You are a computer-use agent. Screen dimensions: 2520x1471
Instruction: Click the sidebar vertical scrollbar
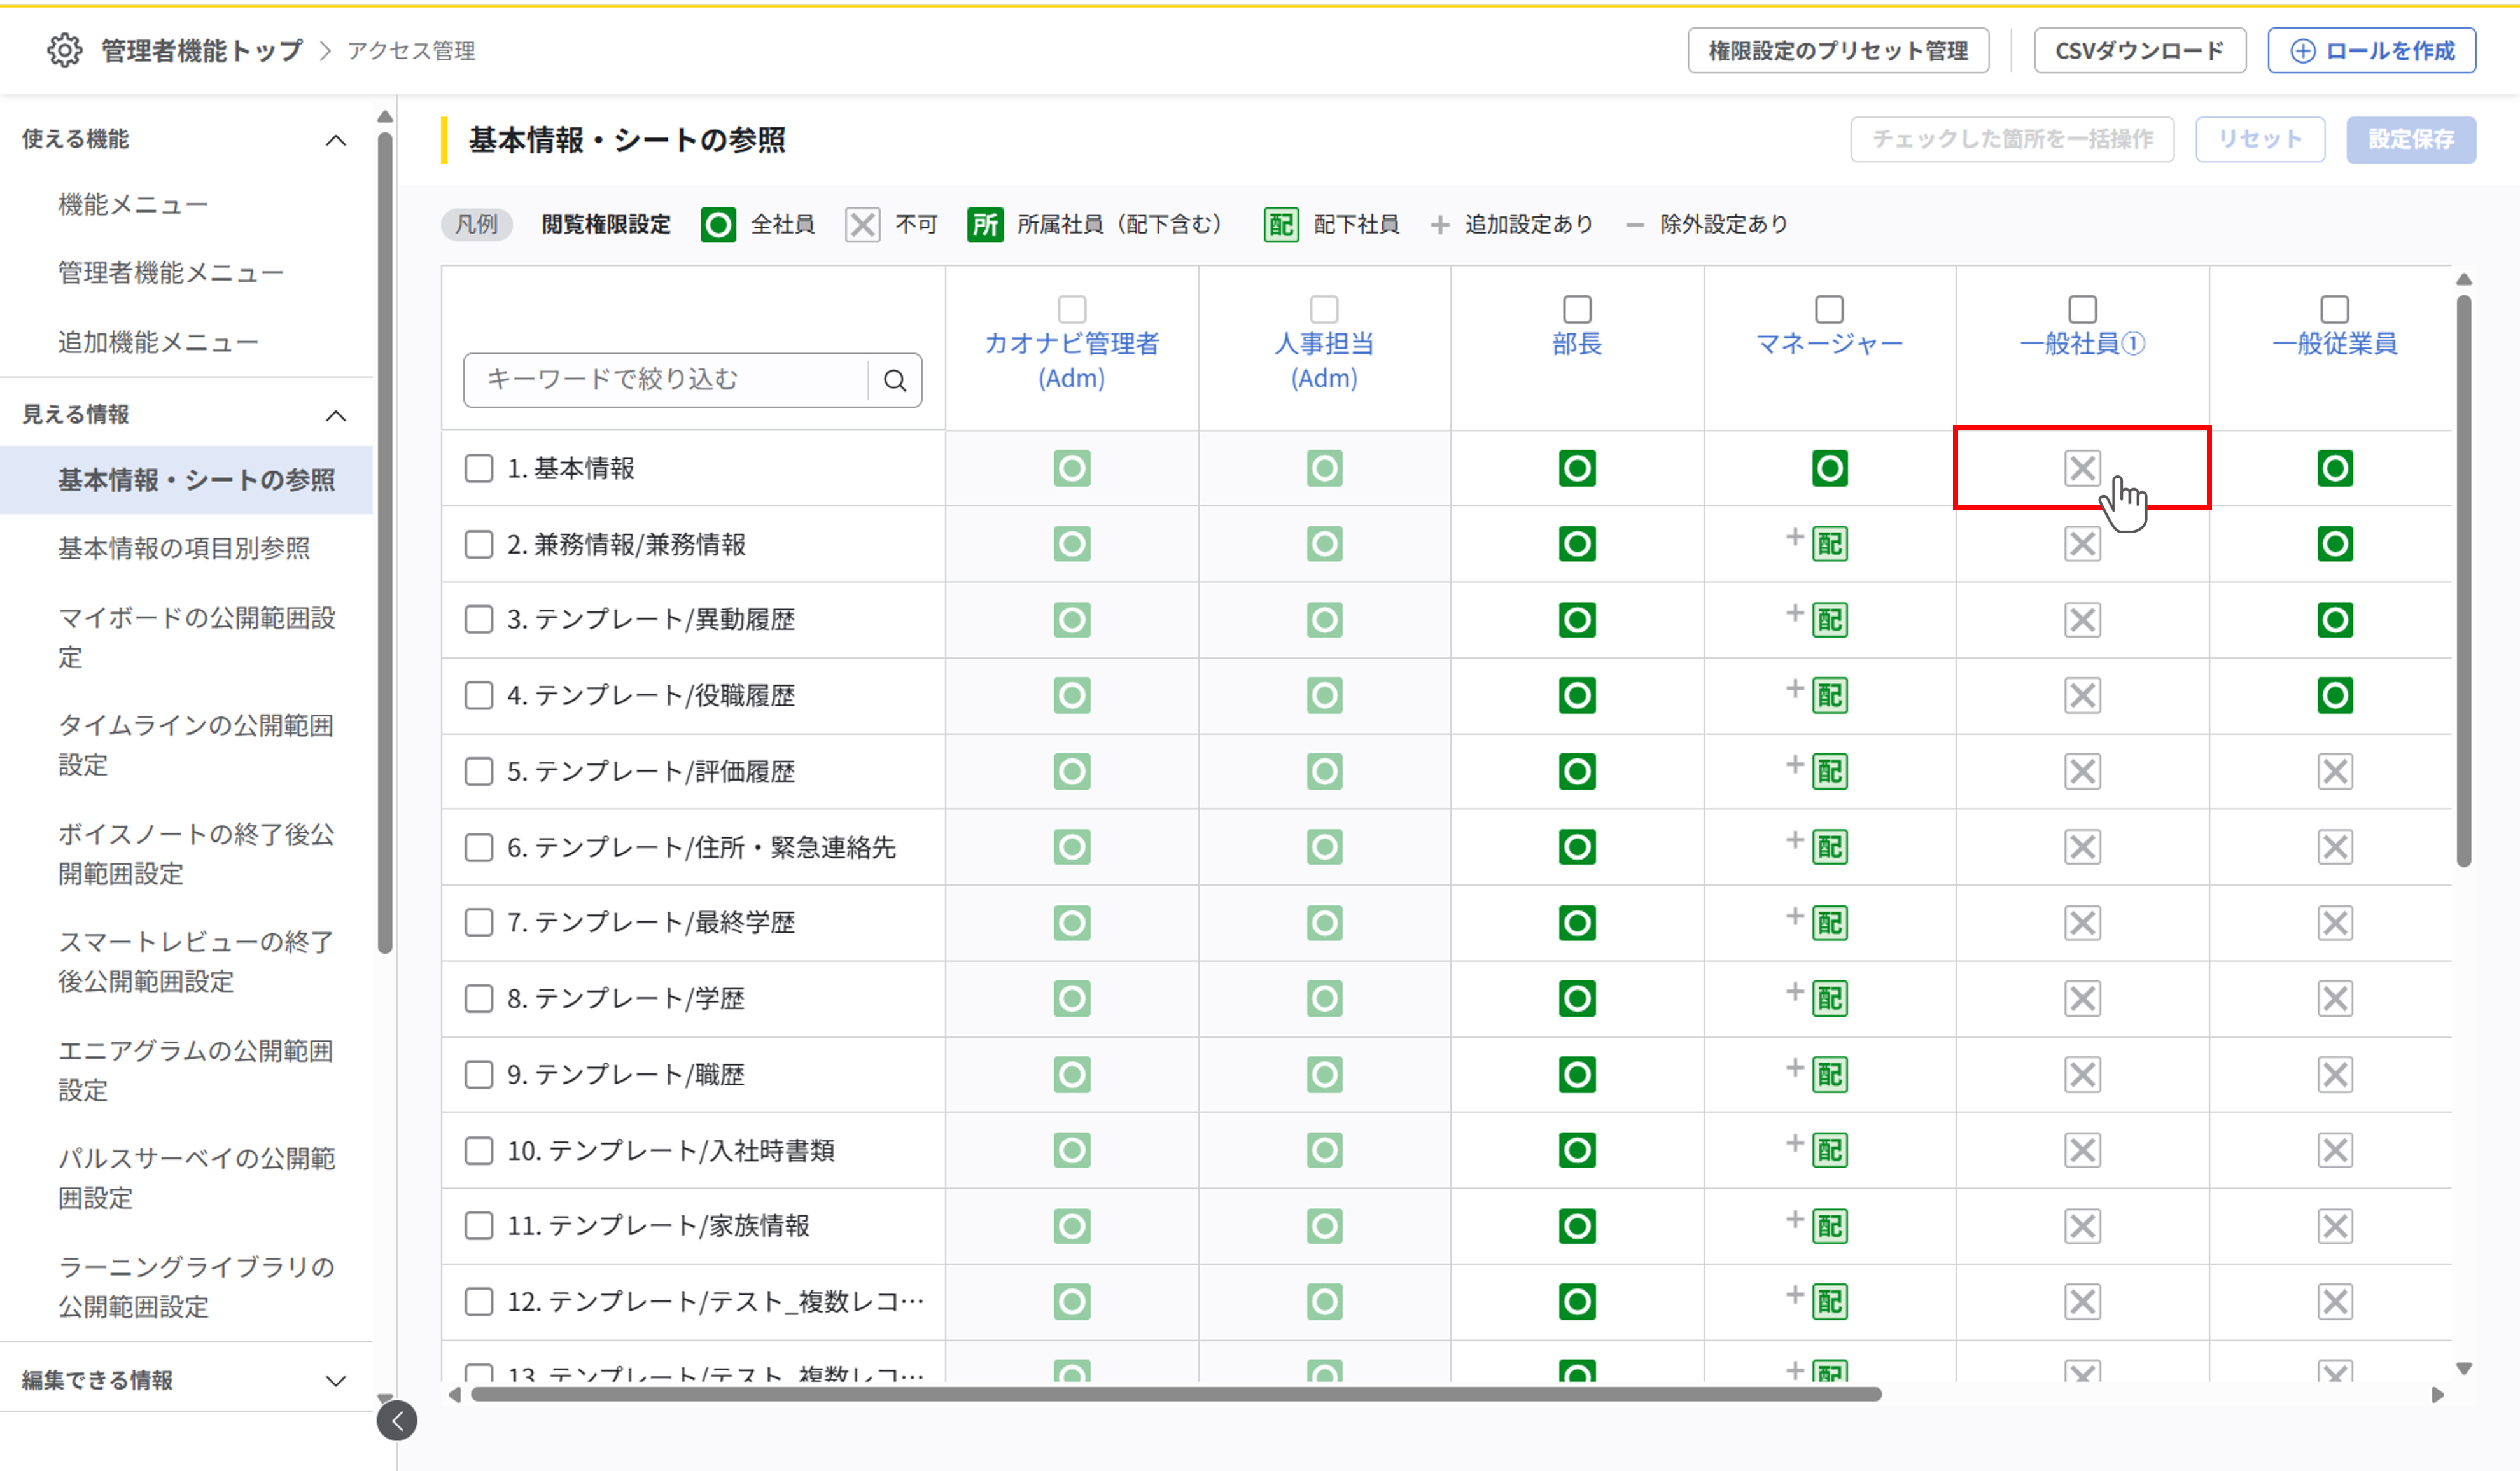(385, 543)
